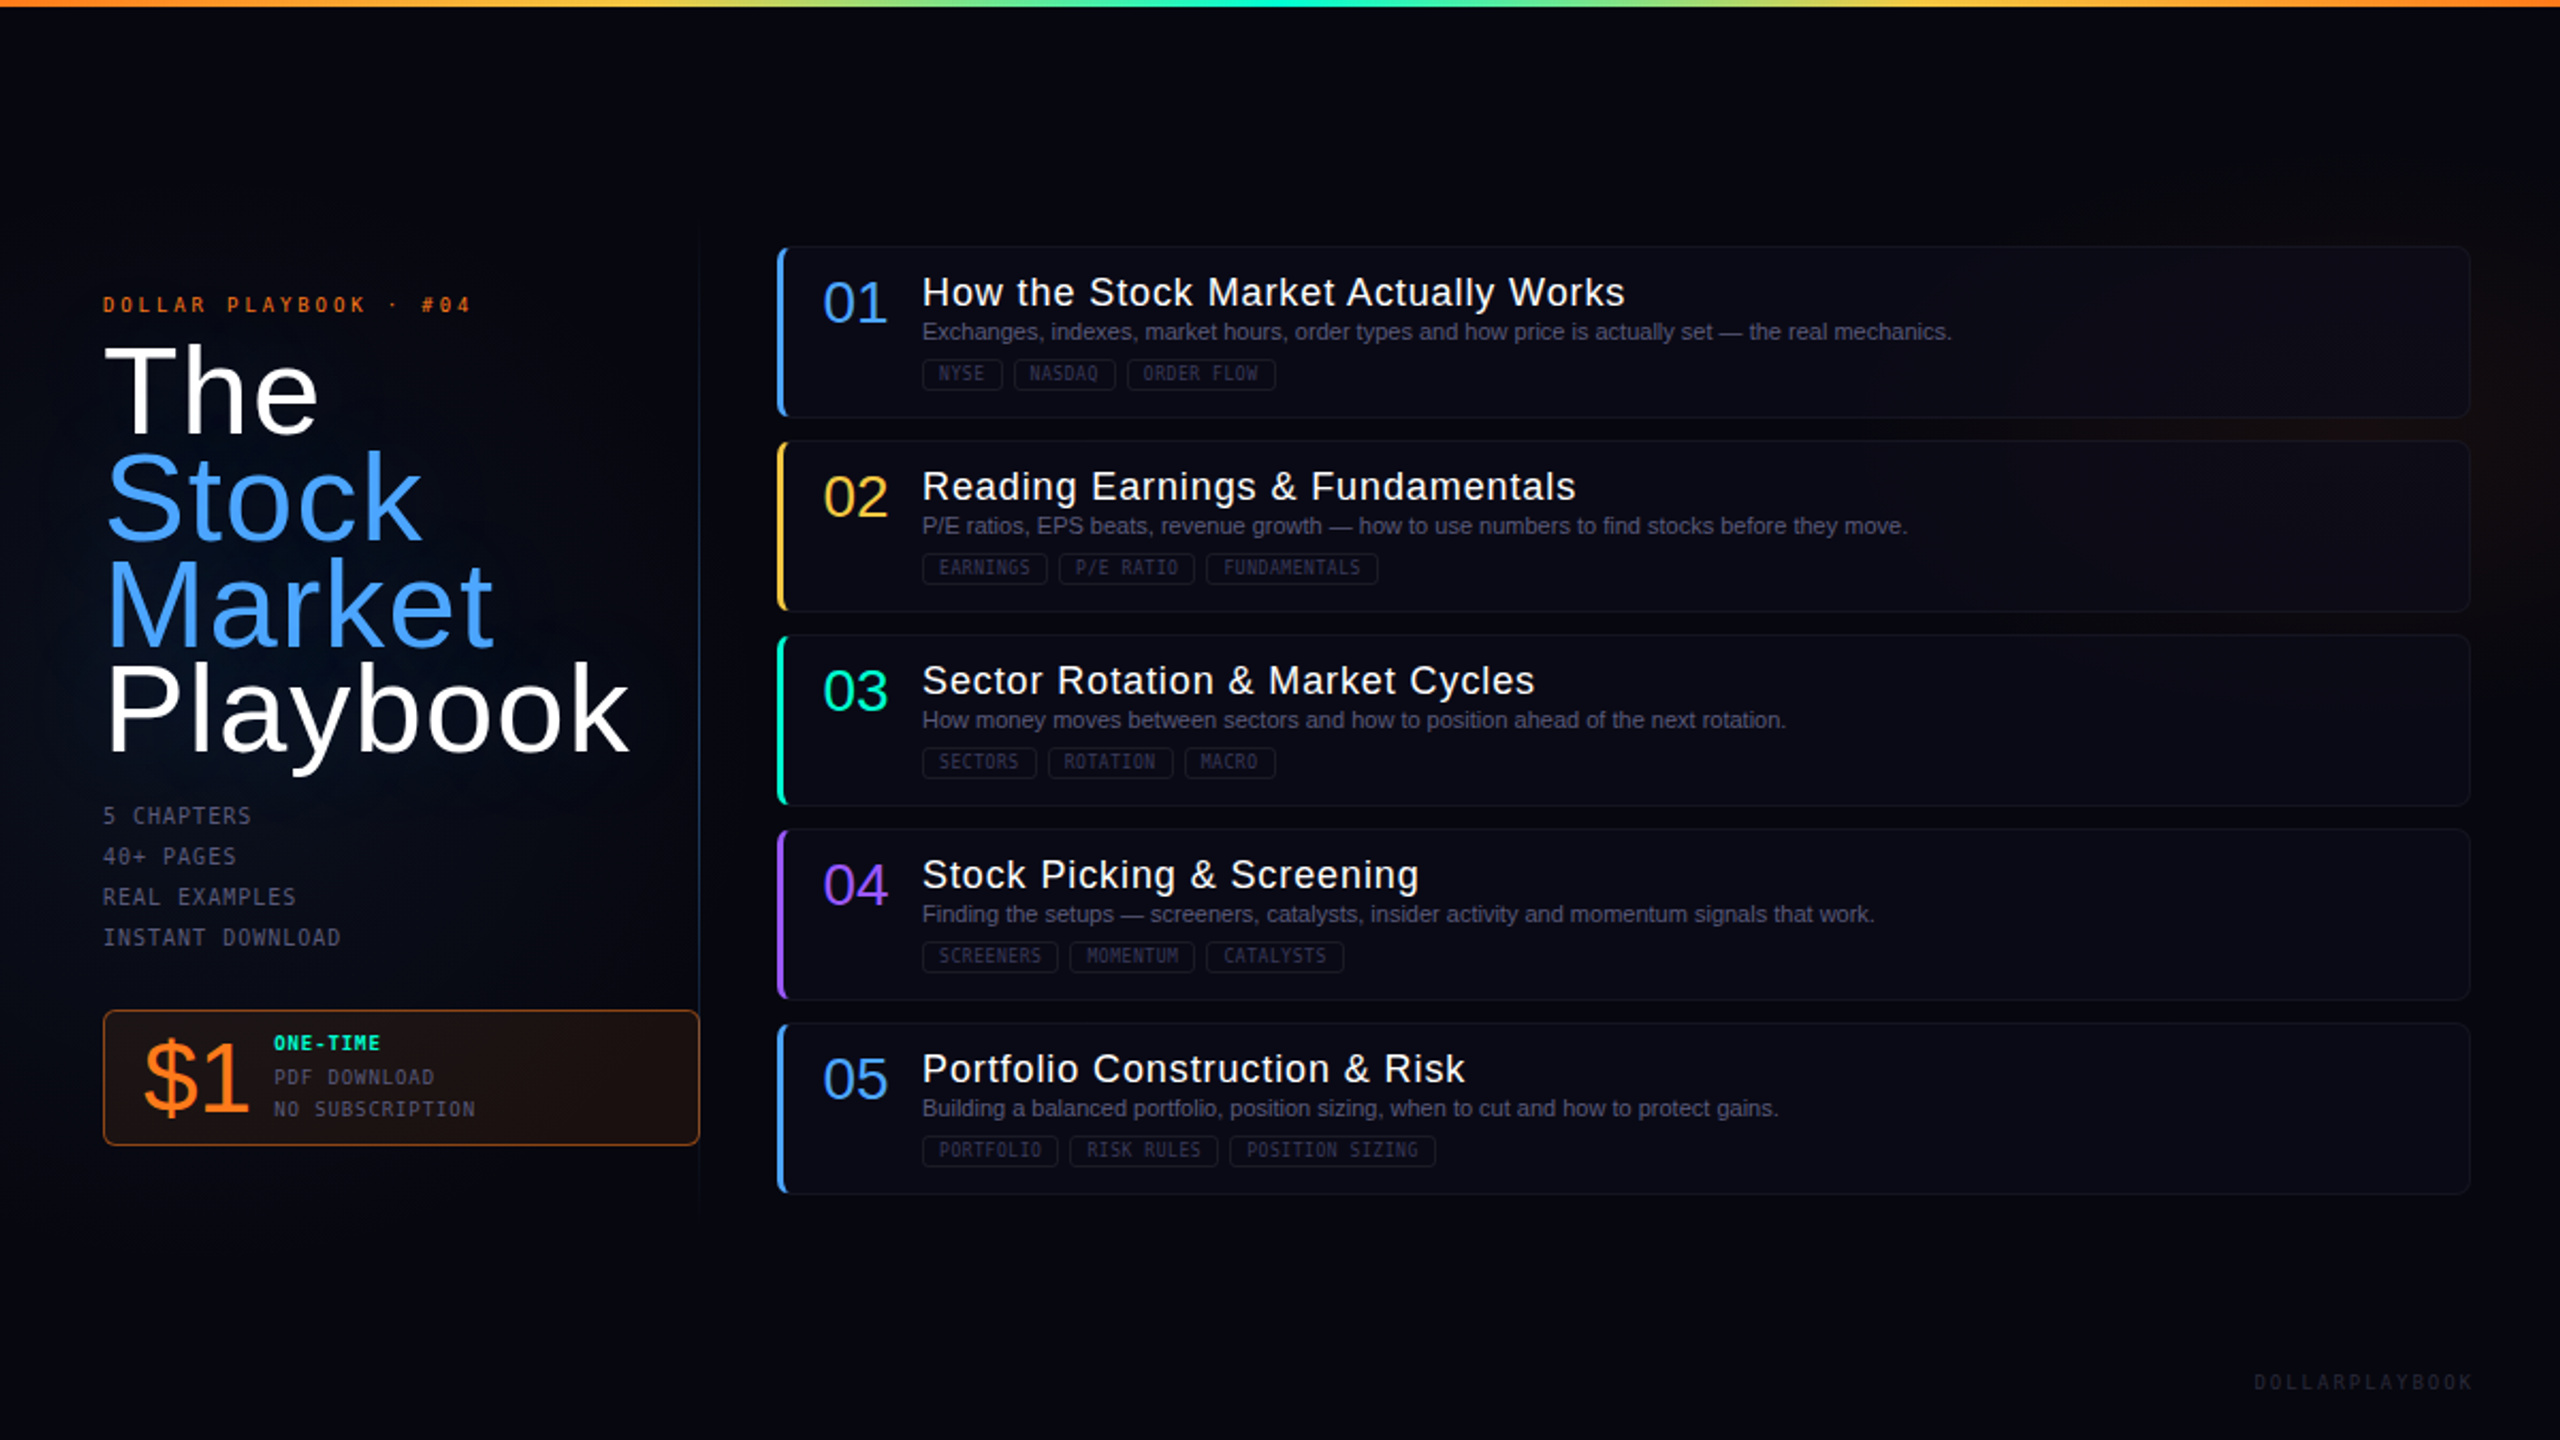Click the $1 price text
The height and width of the screenshot is (1440, 2560).
[x=196, y=1078]
